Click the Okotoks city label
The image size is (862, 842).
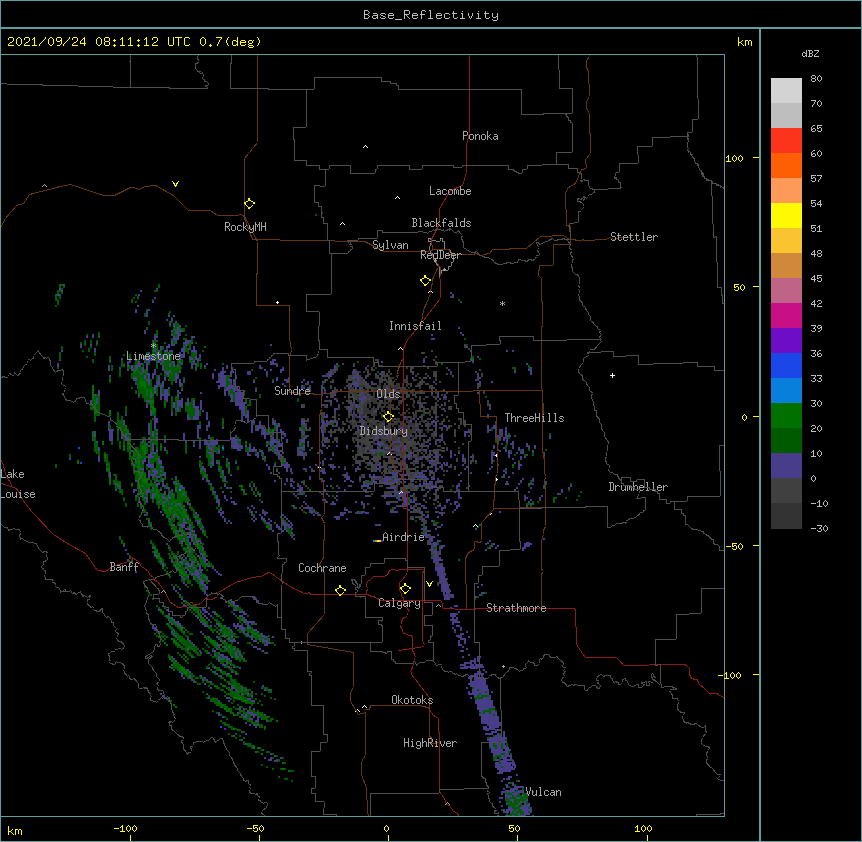click(412, 700)
